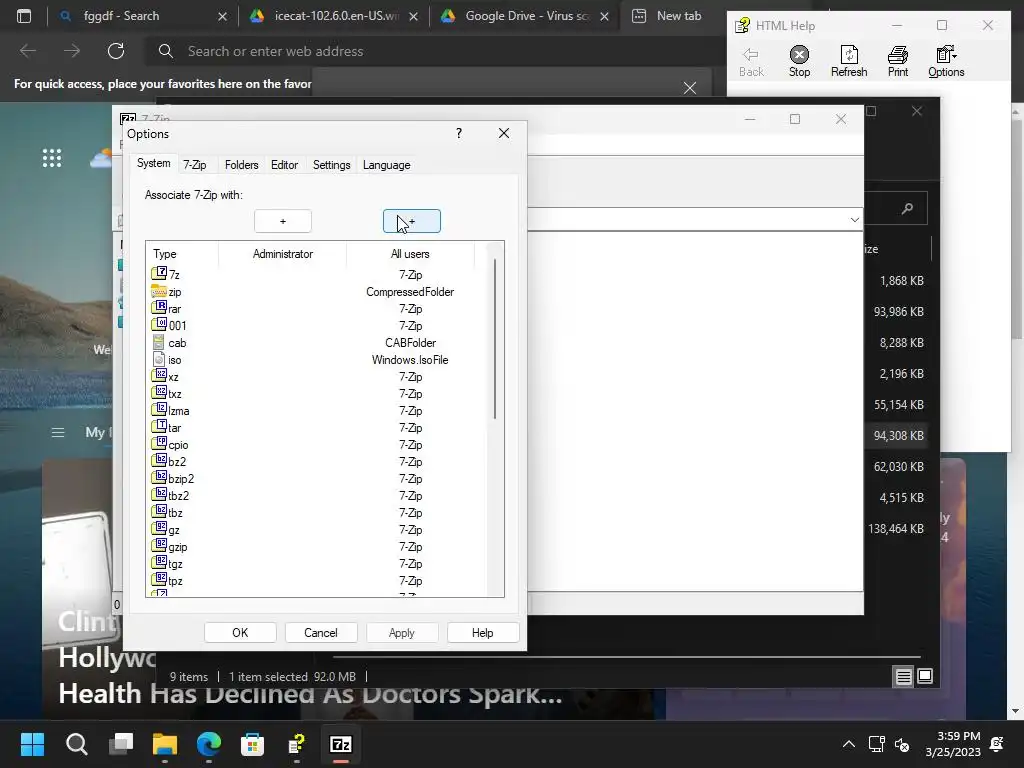This screenshot has height=768, width=1024.
Task: Click OK in Options dialog
Action: [240, 633]
